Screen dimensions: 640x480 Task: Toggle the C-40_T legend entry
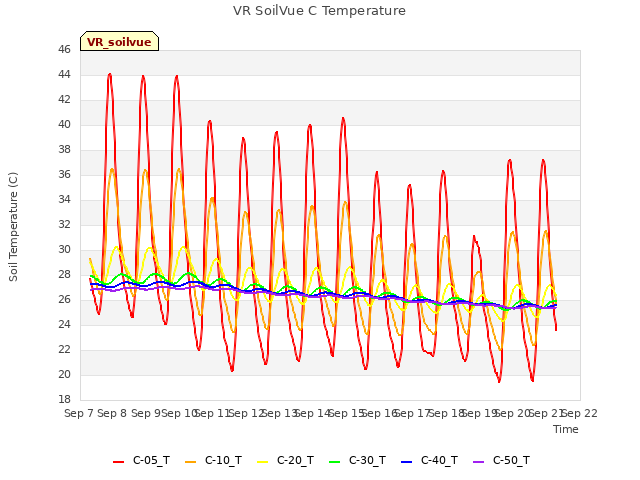coord(429,461)
